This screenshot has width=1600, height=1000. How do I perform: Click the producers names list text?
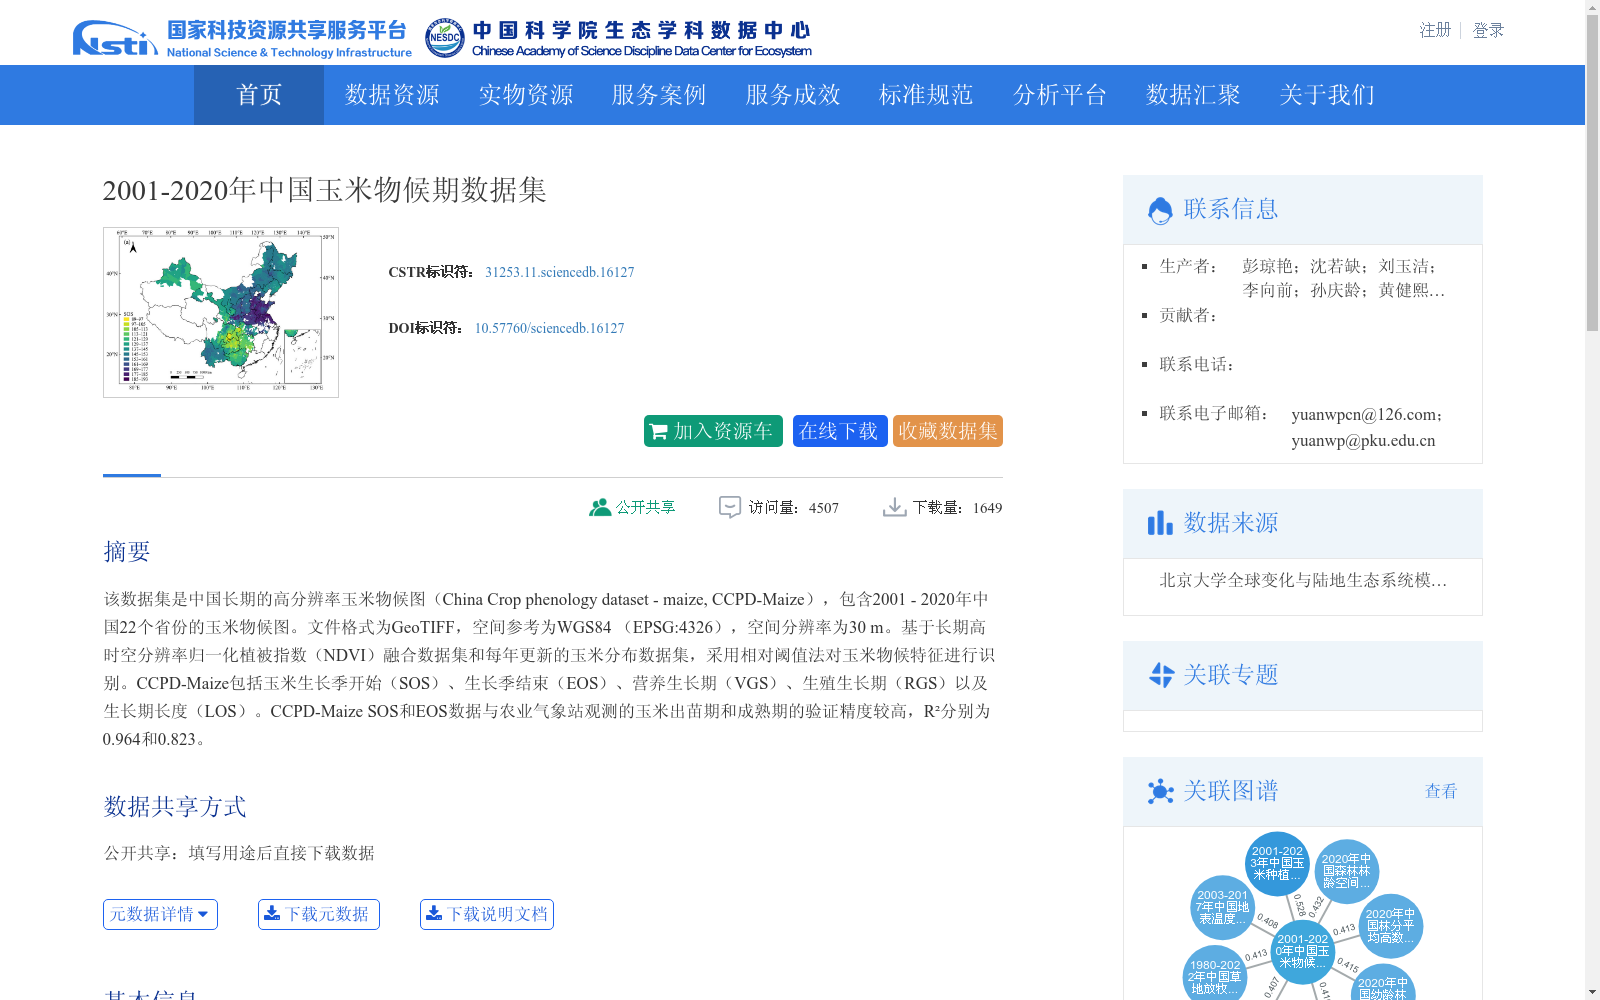tap(1344, 278)
